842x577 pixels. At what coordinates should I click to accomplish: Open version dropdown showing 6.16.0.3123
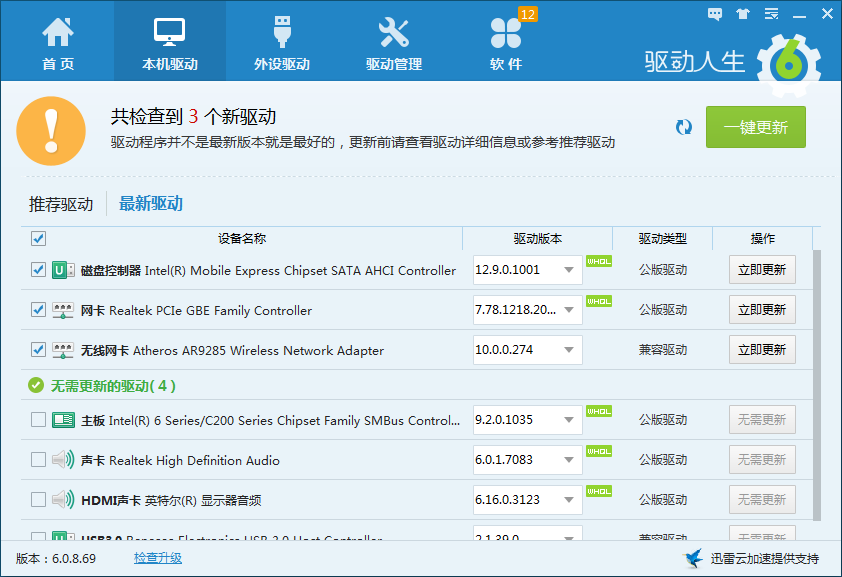(x=568, y=500)
